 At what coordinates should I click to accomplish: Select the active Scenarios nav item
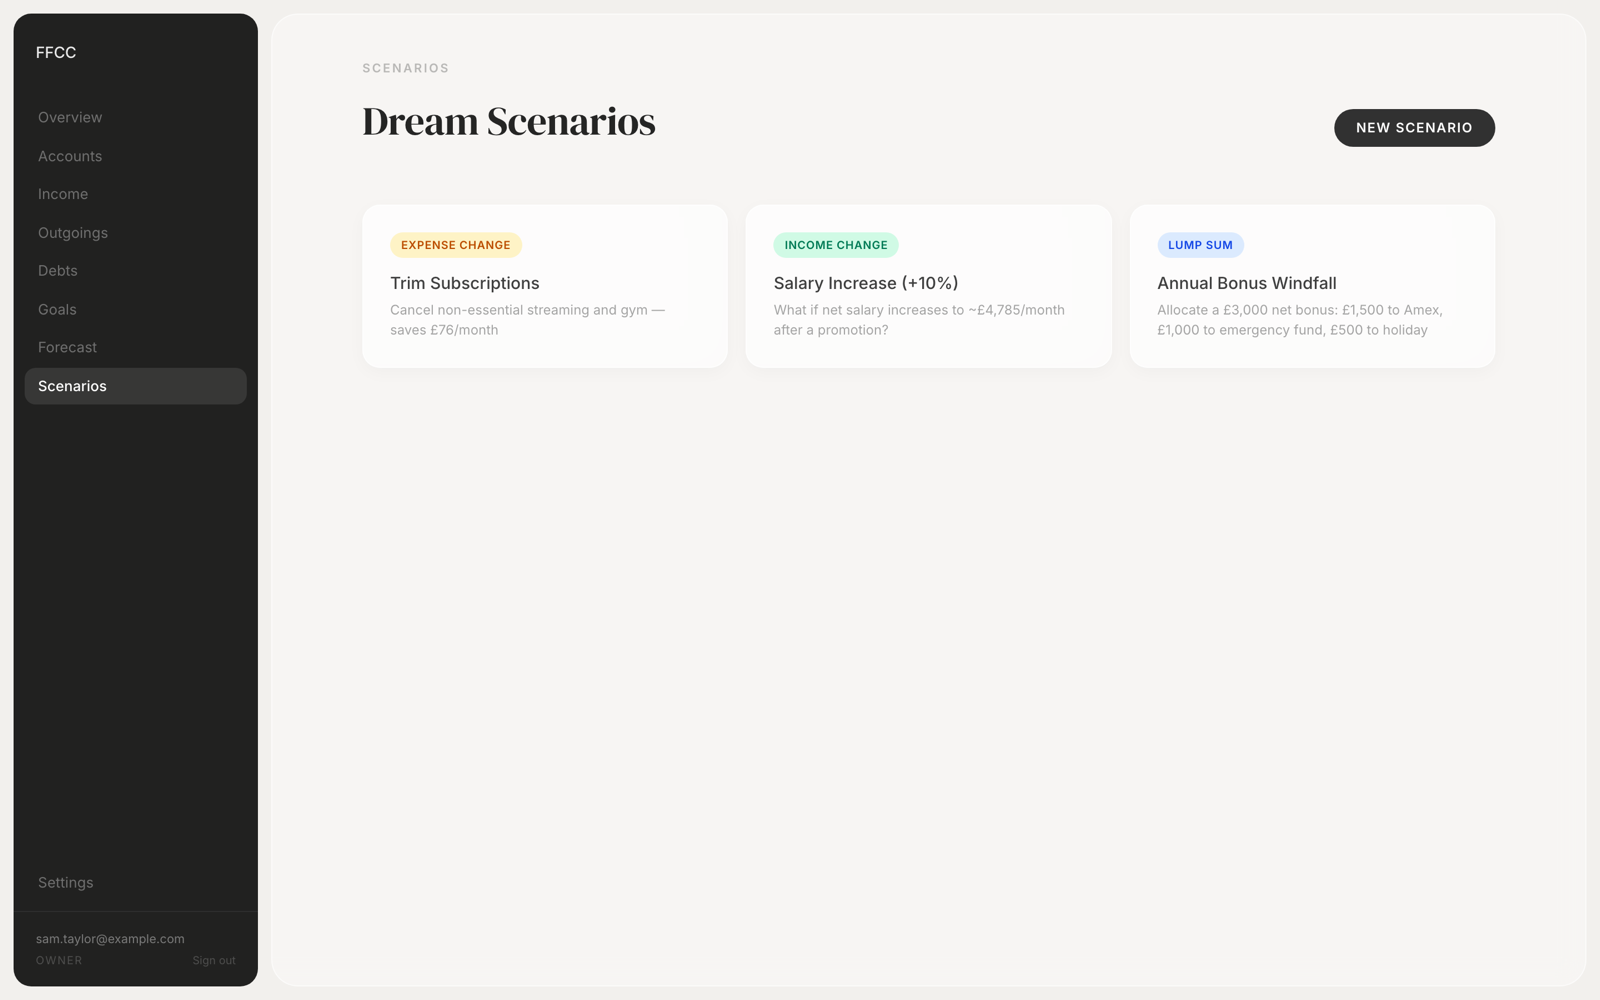click(x=135, y=386)
